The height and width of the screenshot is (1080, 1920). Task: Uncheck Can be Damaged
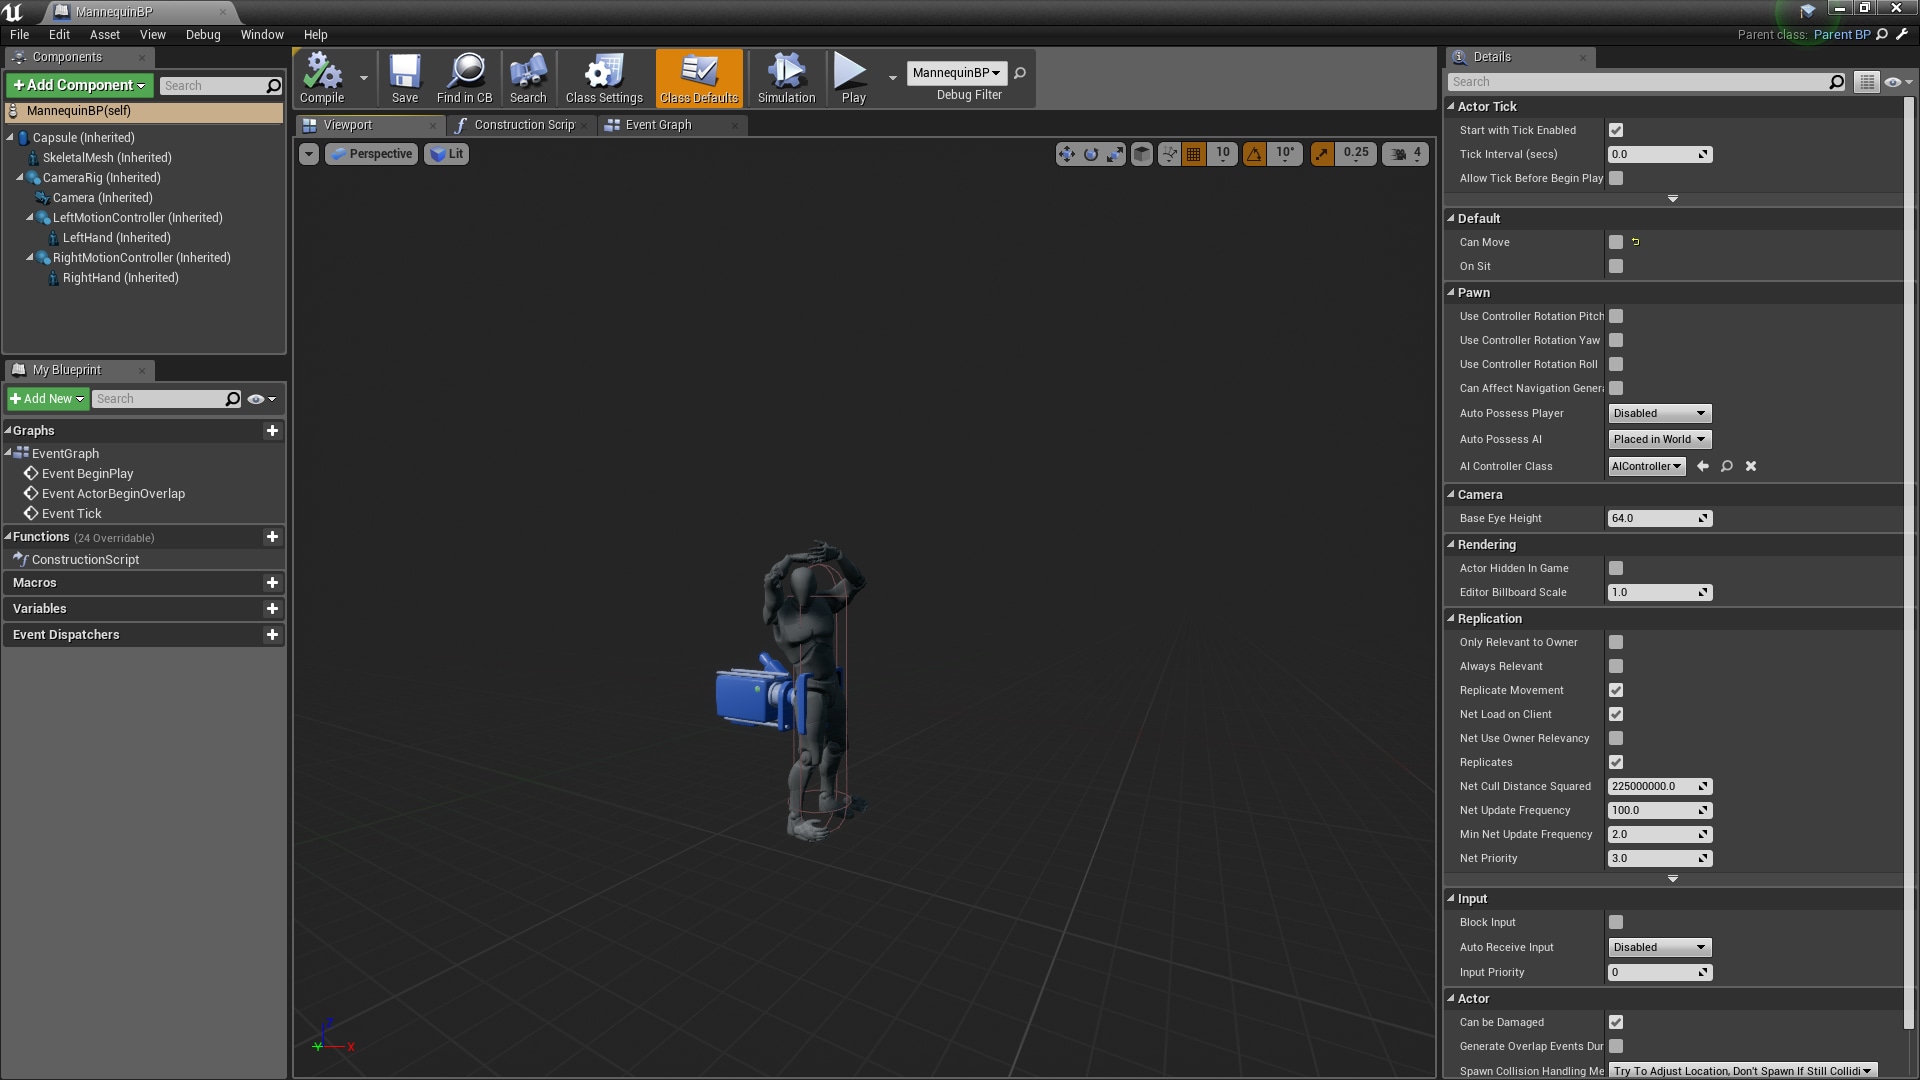[x=1616, y=1022]
